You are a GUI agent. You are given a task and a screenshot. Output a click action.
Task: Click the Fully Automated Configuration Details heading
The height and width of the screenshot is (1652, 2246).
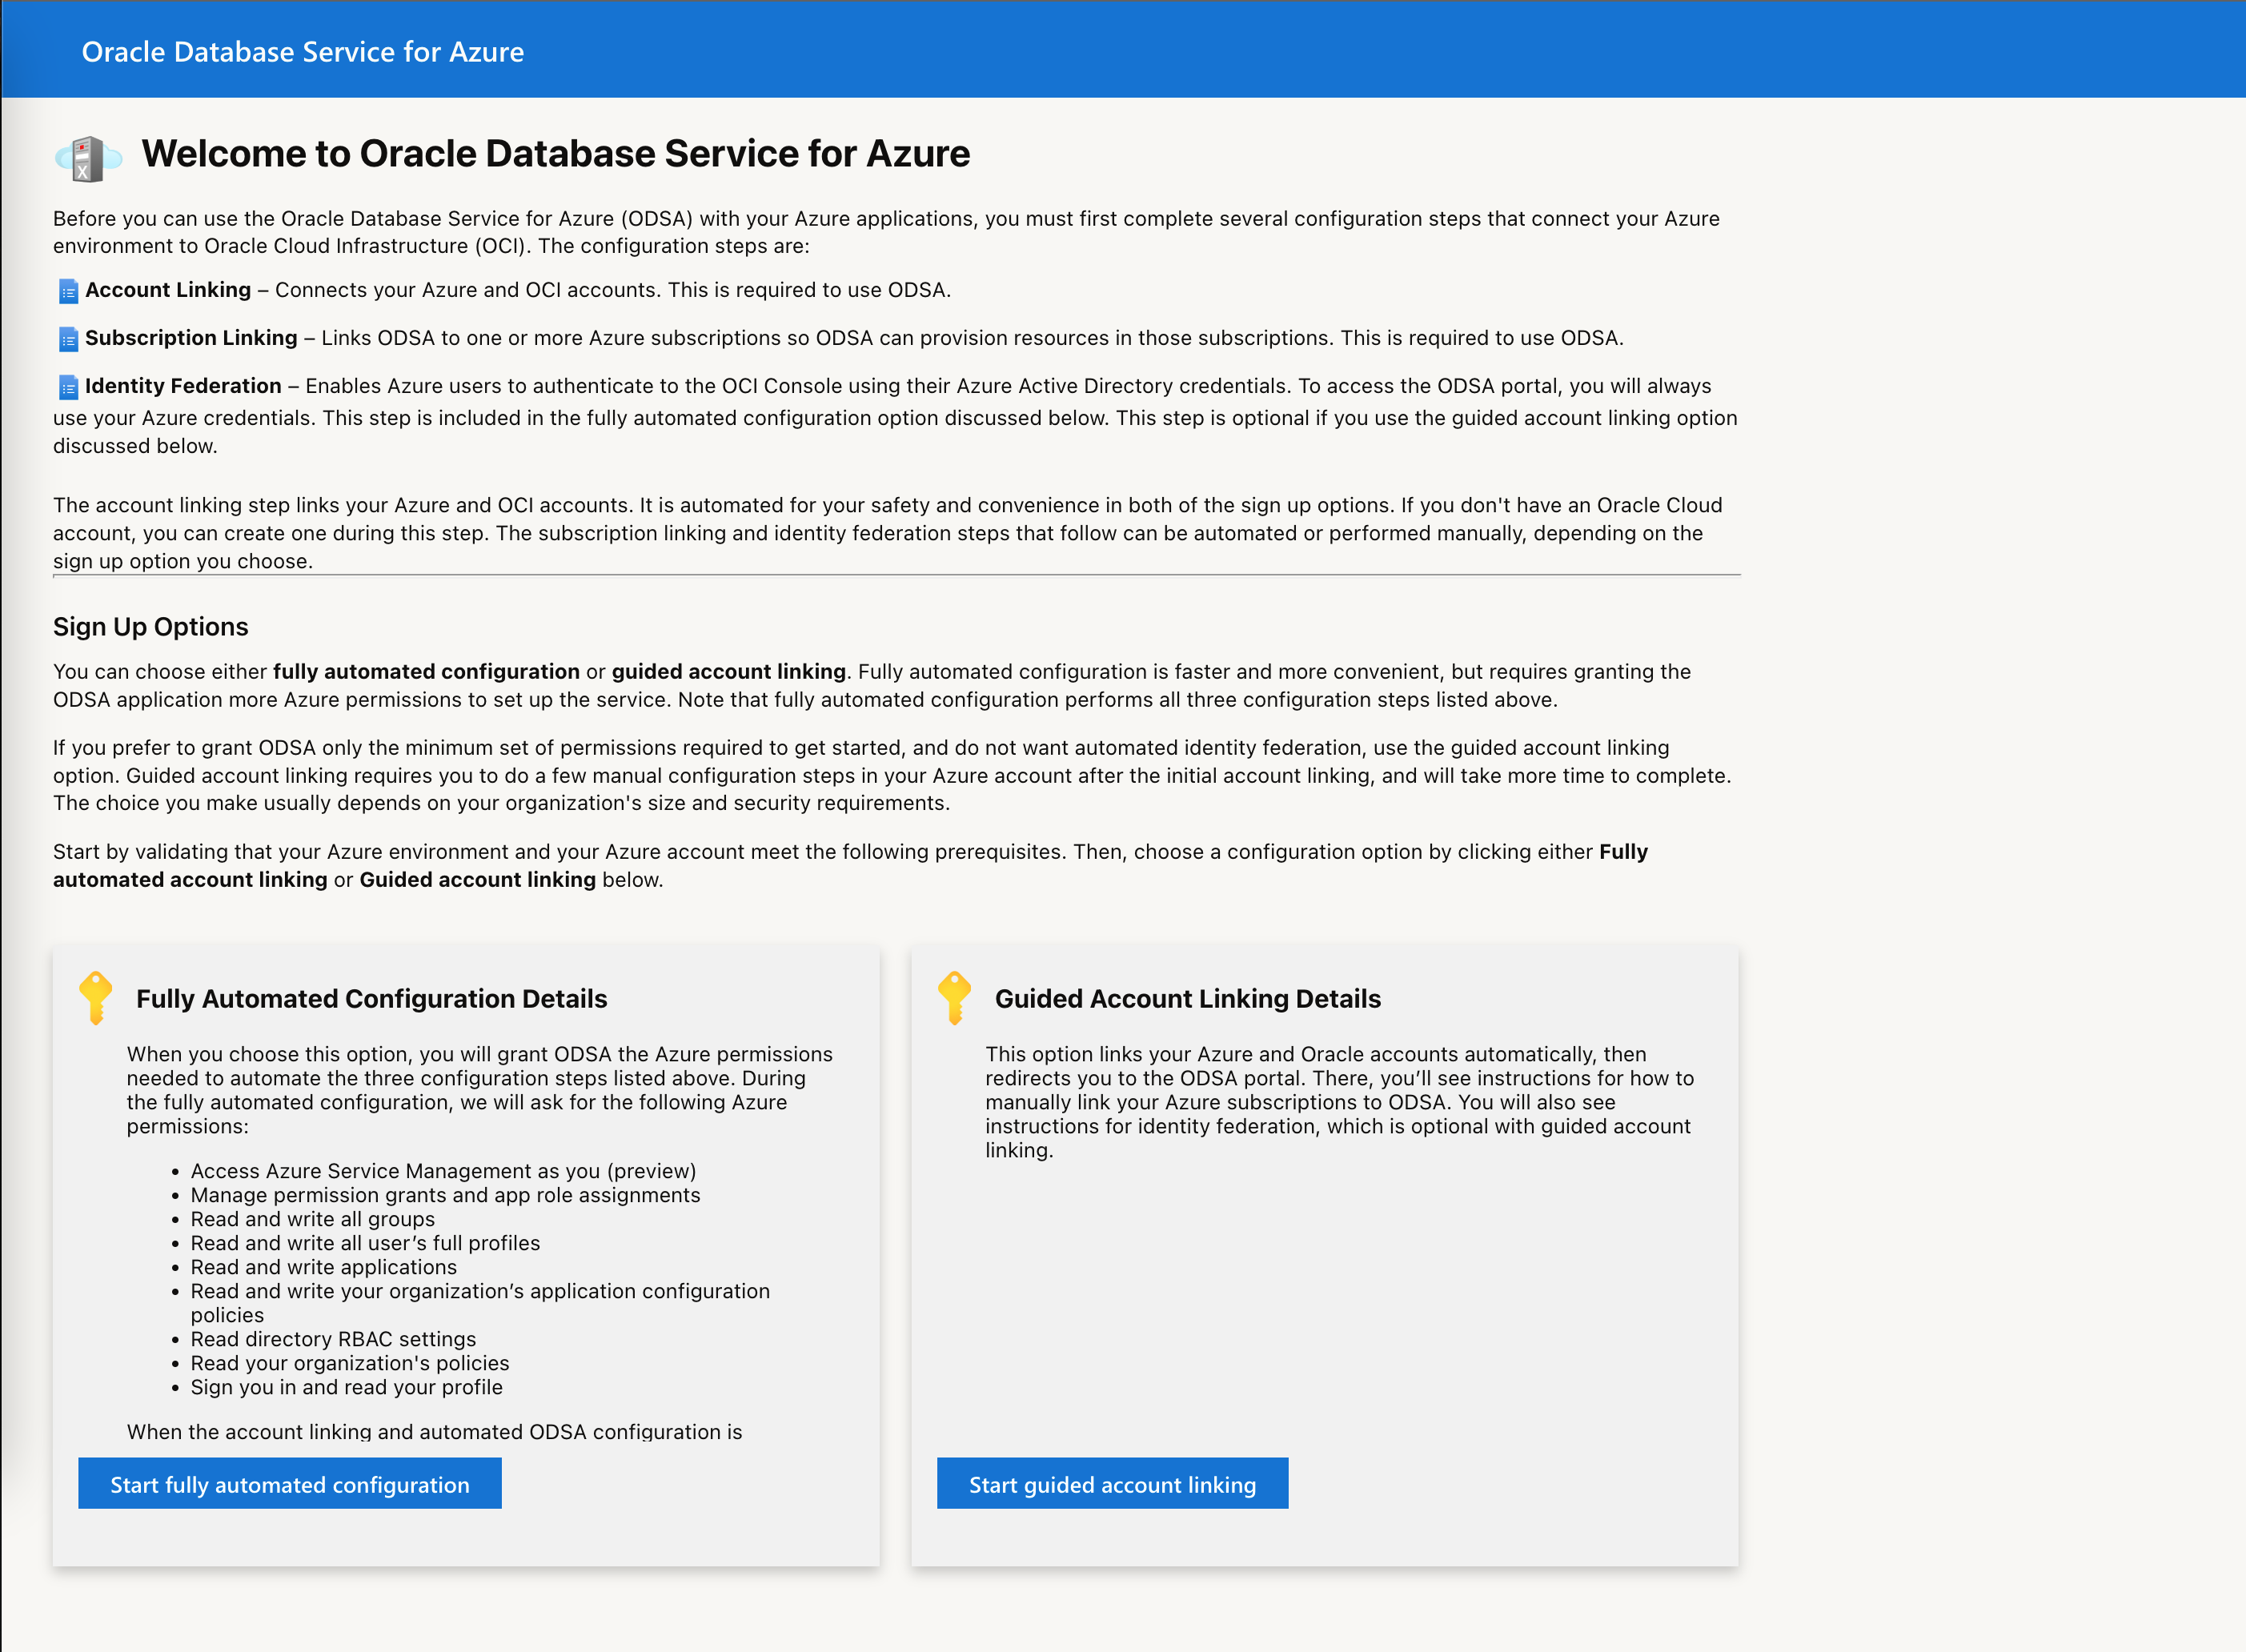pyautogui.click(x=372, y=998)
